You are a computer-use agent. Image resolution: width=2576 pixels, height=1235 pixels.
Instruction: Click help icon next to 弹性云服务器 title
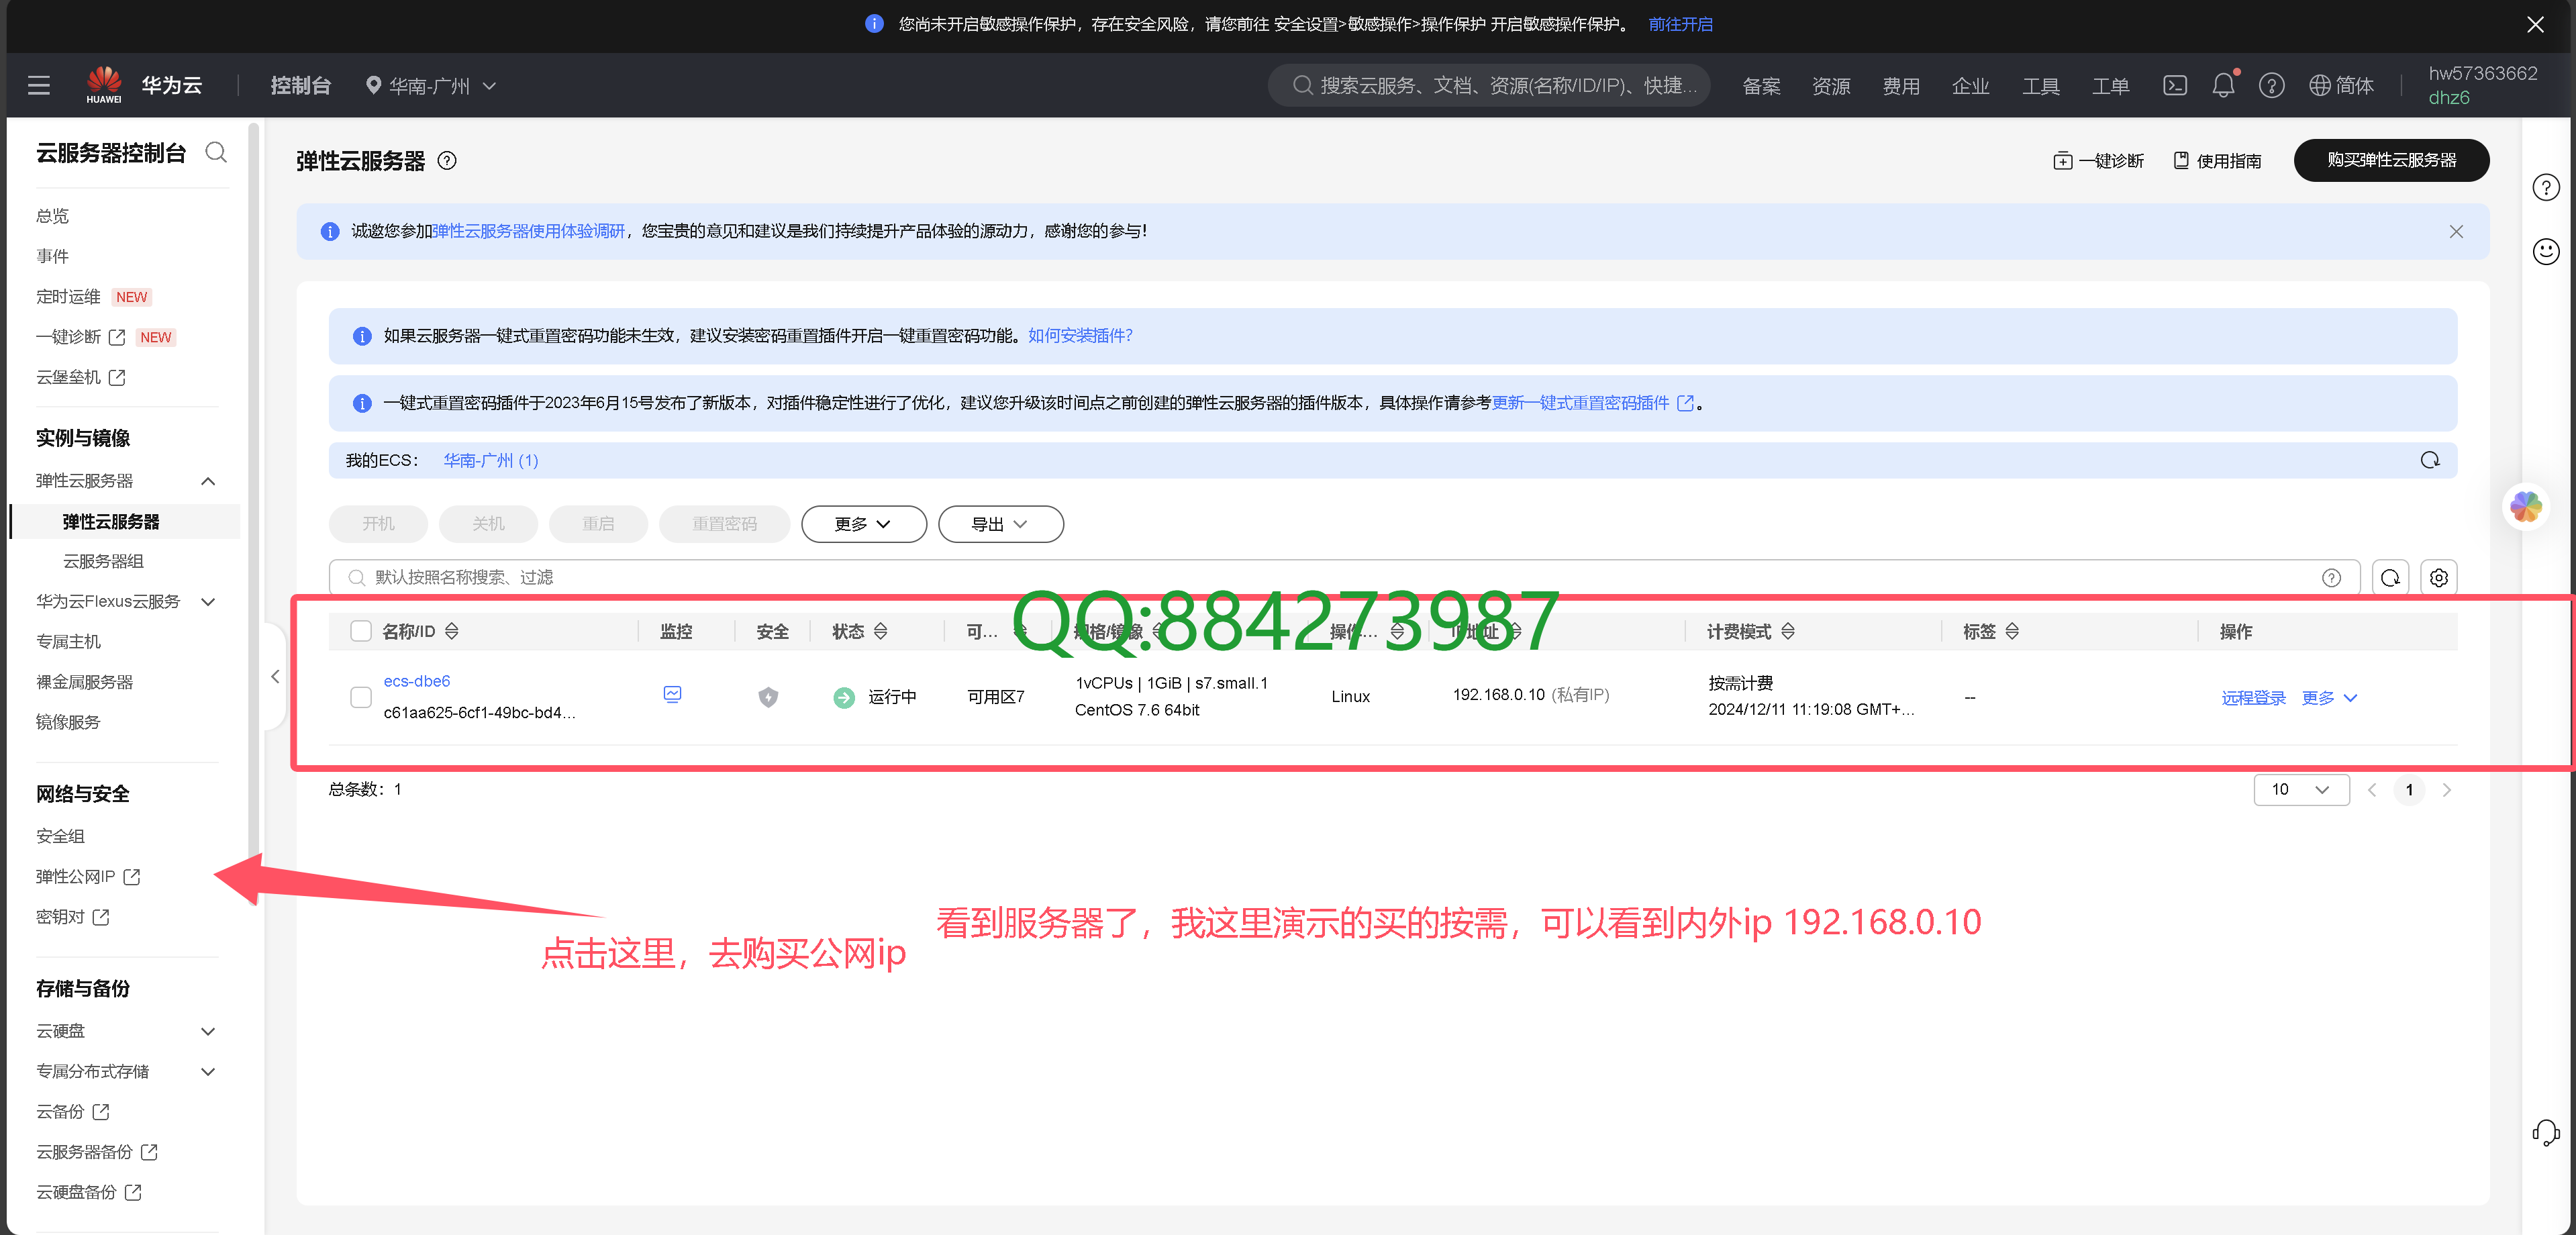pos(448,161)
